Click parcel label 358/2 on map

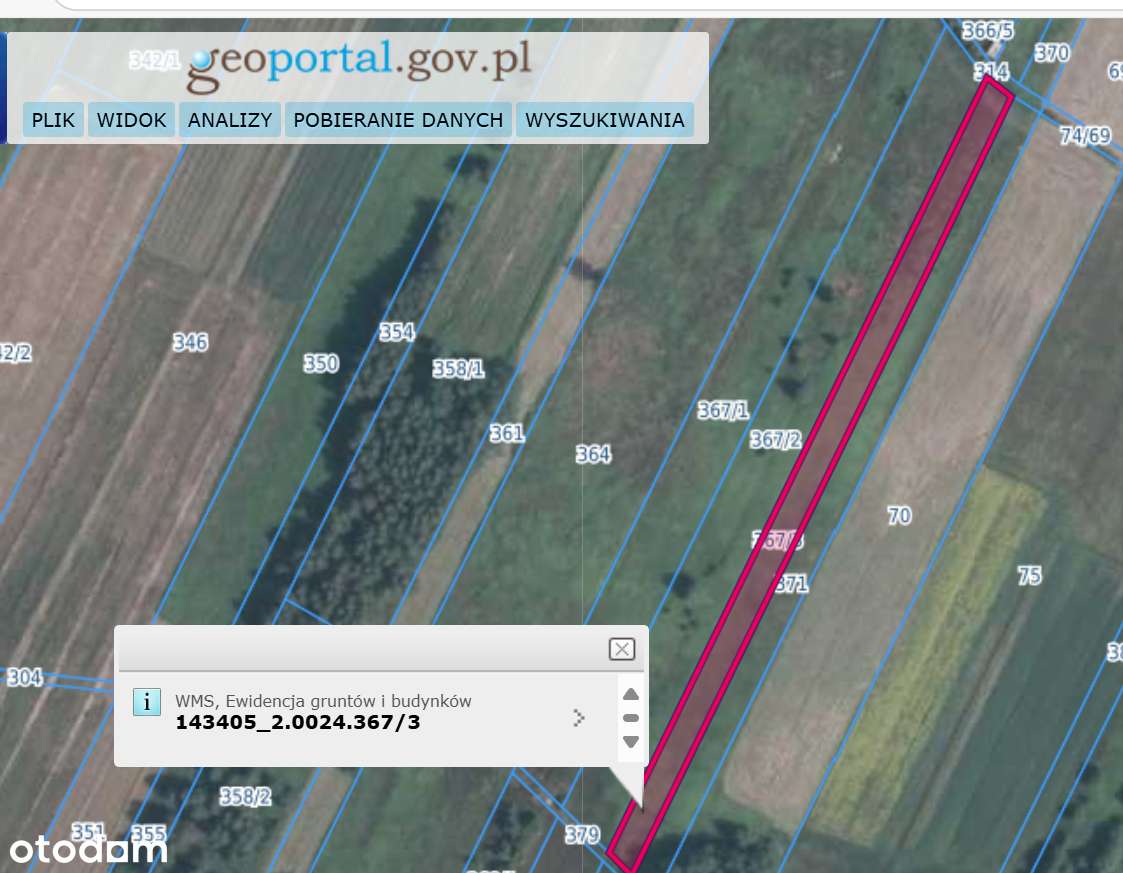click(245, 796)
